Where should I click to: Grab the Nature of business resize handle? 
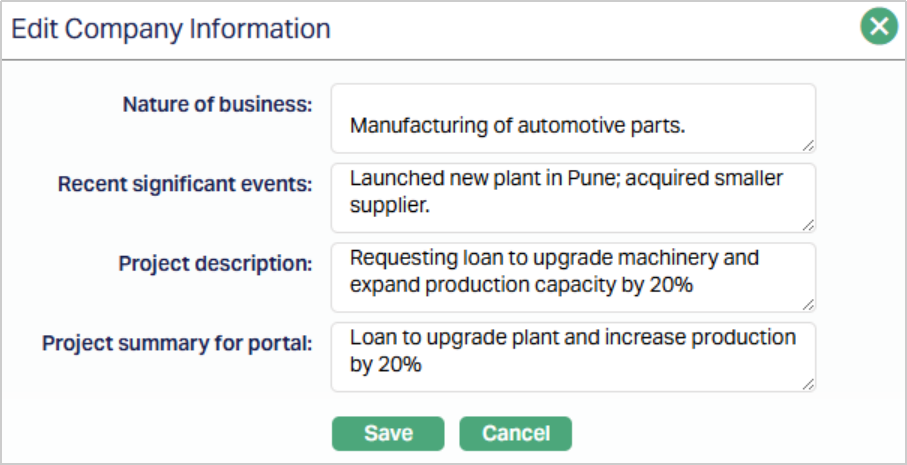tap(808, 145)
